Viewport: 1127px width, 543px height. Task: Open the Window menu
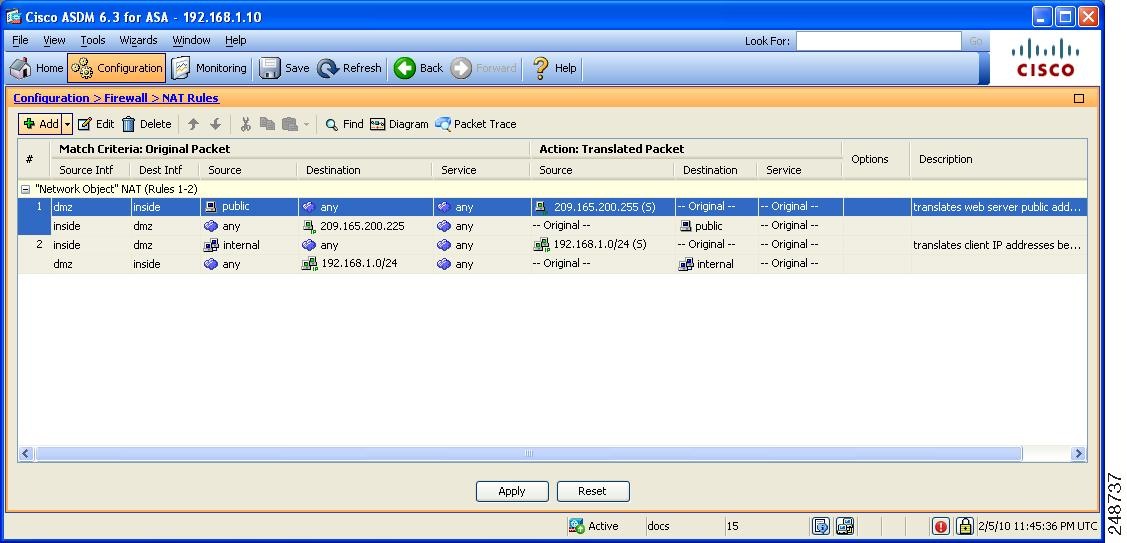(x=191, y=40)
